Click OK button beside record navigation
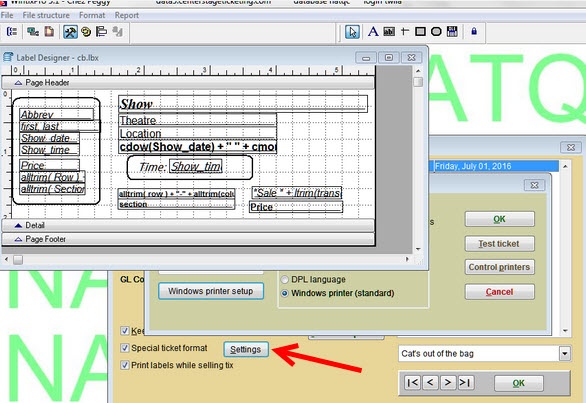 point(519,383)
